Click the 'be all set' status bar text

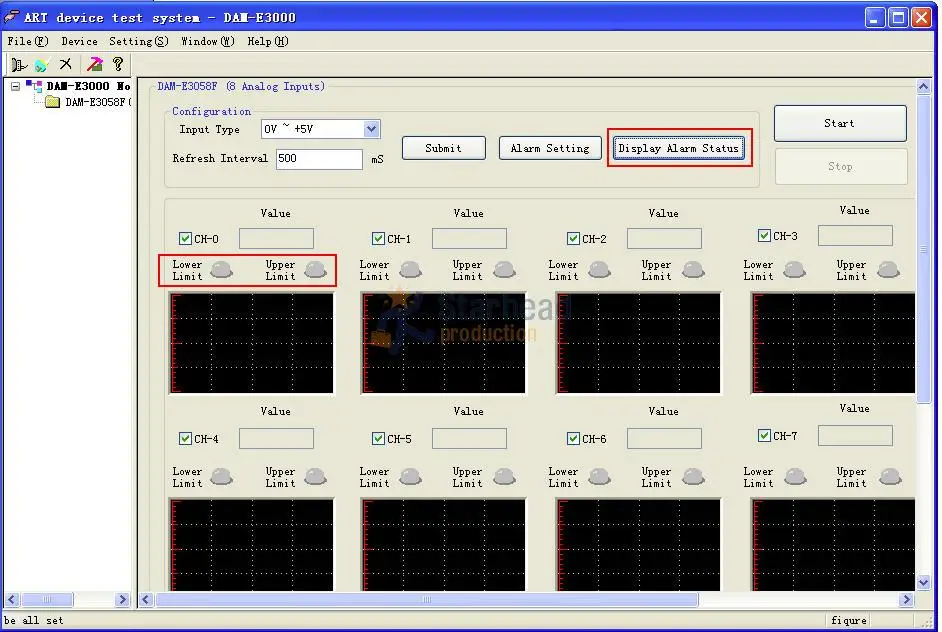(x=33, y=620)
